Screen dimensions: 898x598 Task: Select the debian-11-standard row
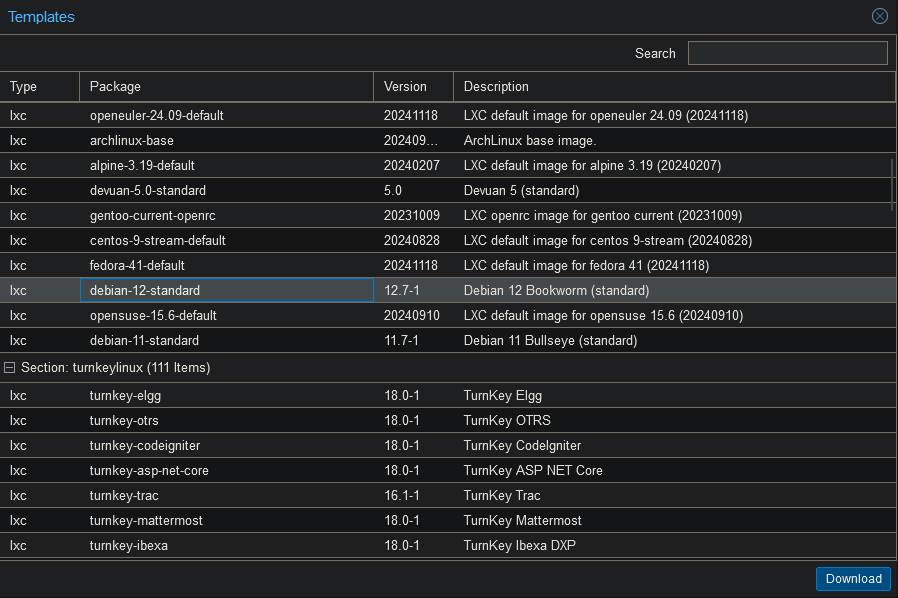tap(144, 340)
